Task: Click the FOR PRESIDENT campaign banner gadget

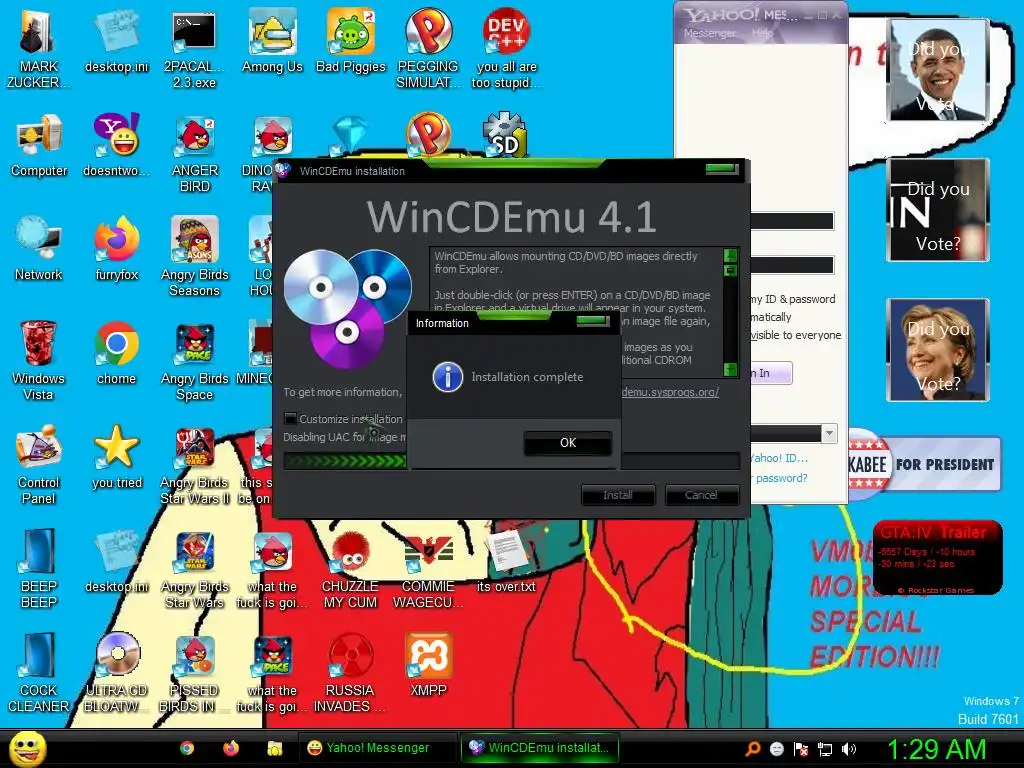Action: (923, 464)
